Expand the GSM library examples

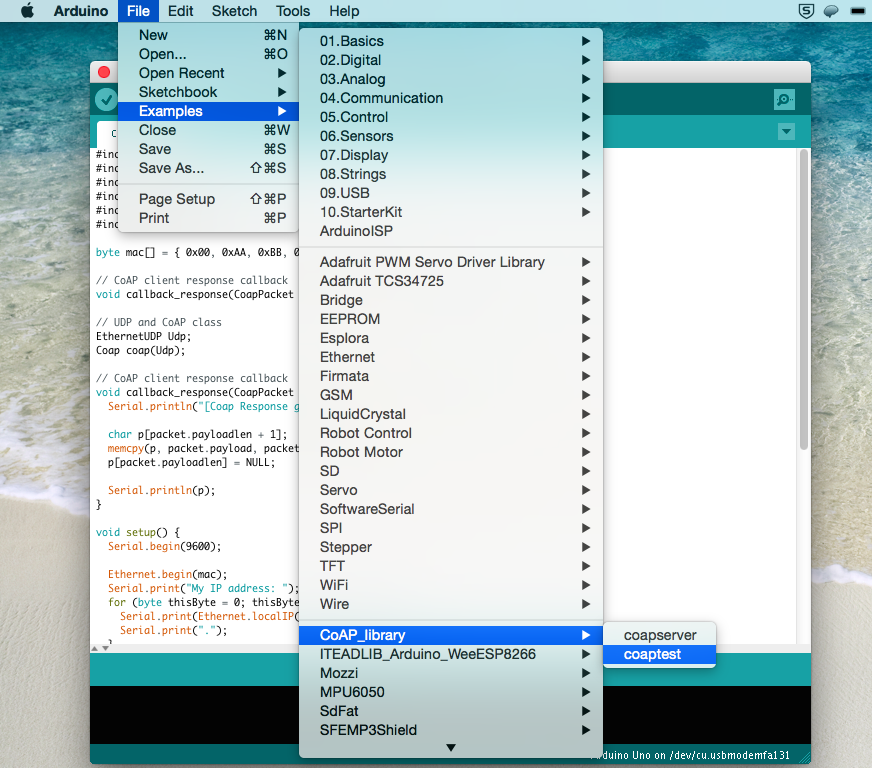[x=451, y=395]
